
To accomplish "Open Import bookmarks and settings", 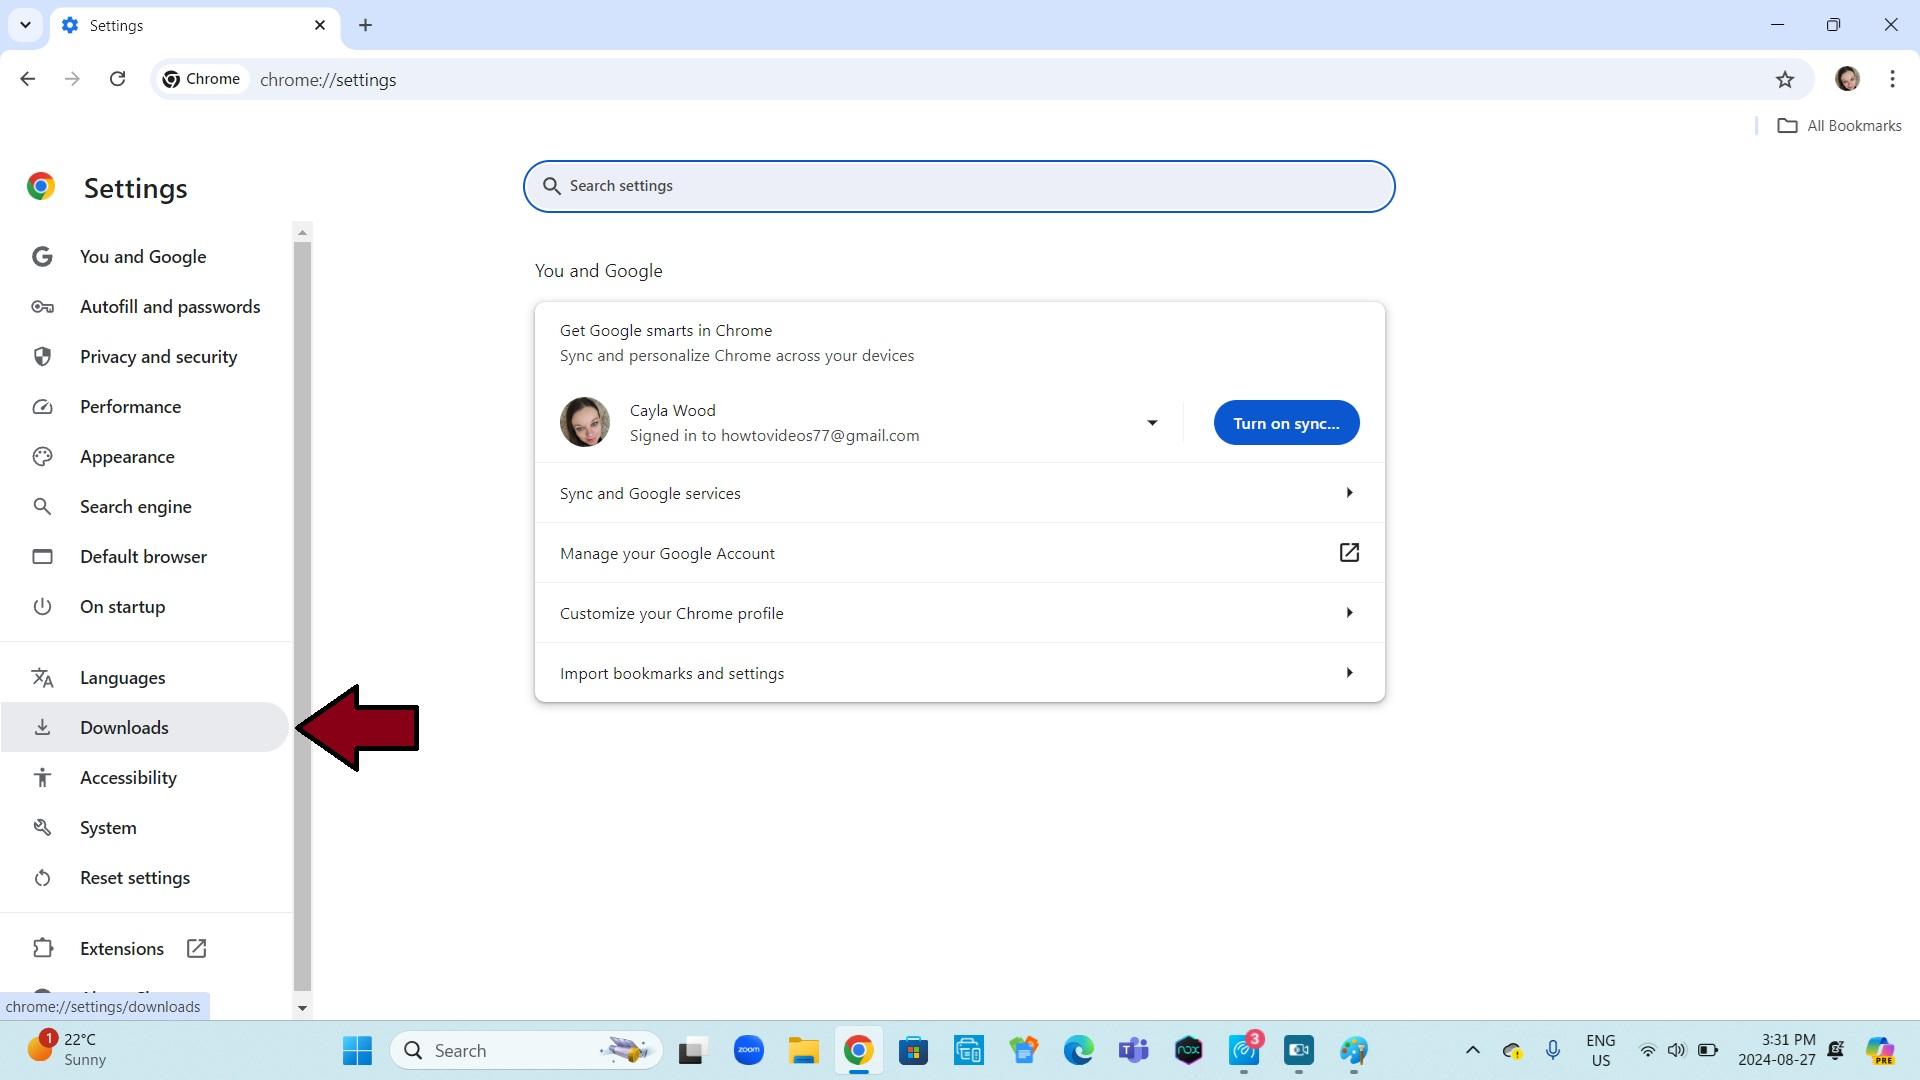I will point(959,673).
